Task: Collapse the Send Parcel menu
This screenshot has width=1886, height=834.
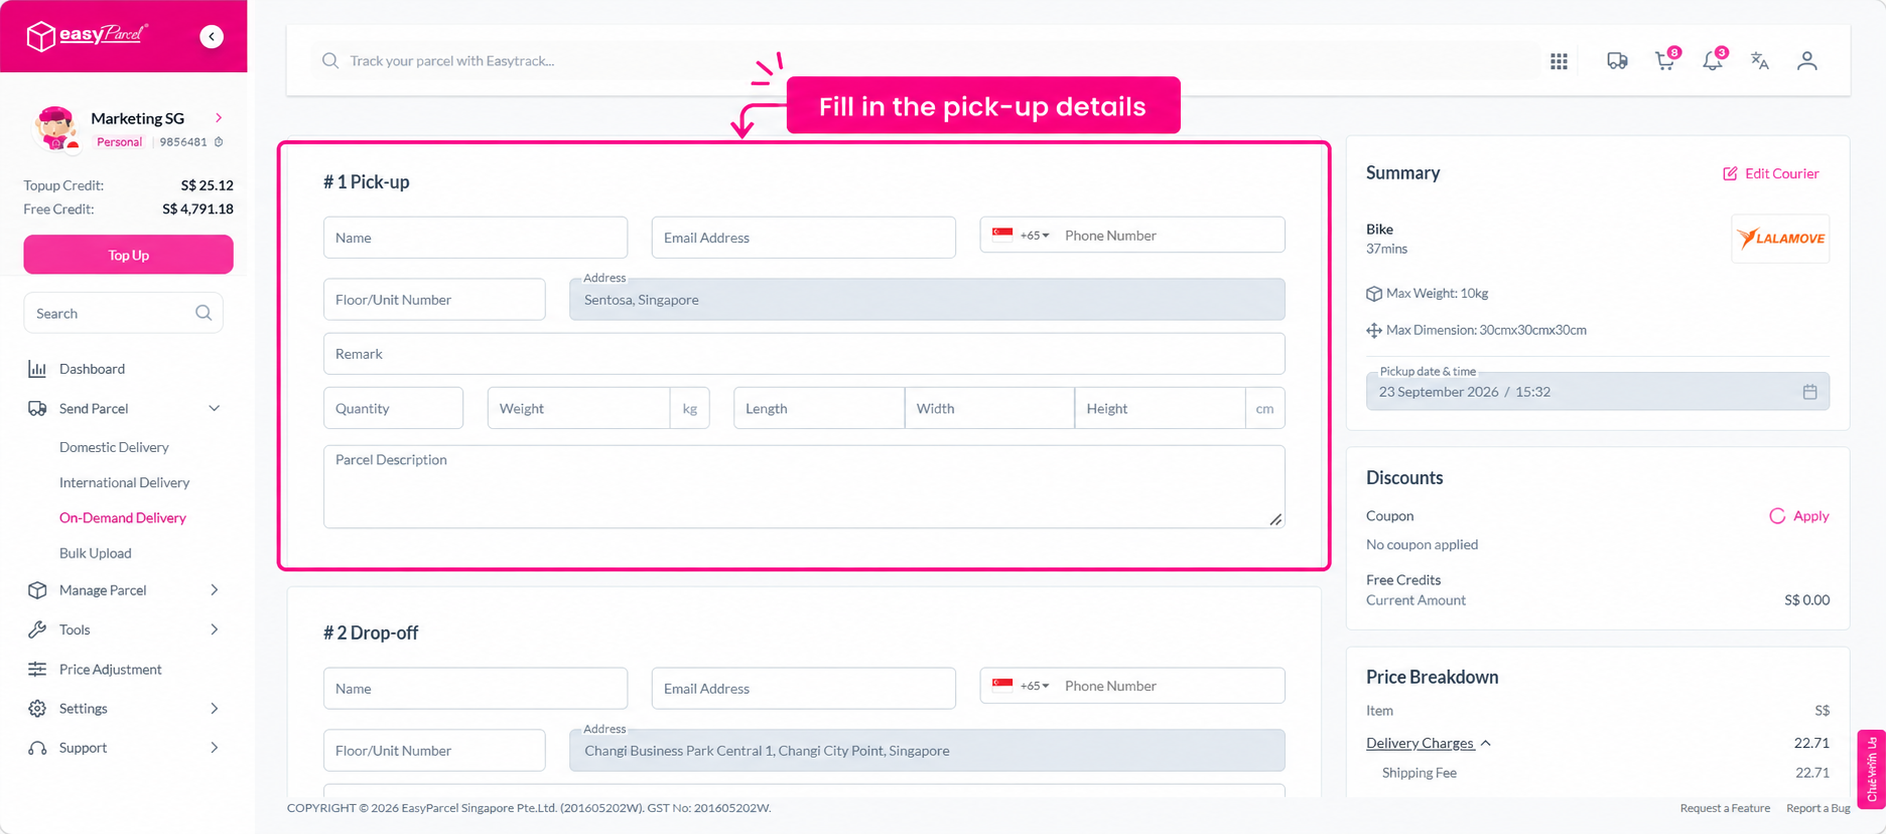Action: tap(214, 408)
